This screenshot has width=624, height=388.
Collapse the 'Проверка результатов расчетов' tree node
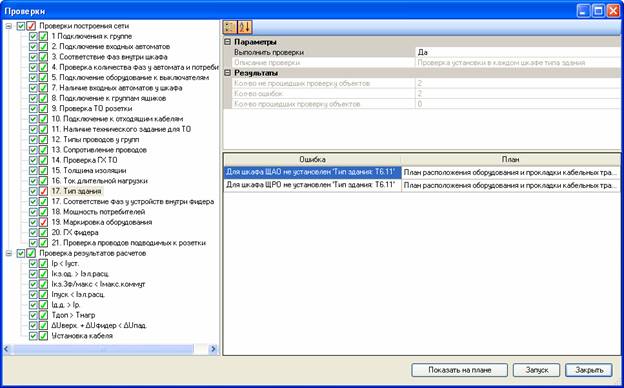(x=8, y=253)
